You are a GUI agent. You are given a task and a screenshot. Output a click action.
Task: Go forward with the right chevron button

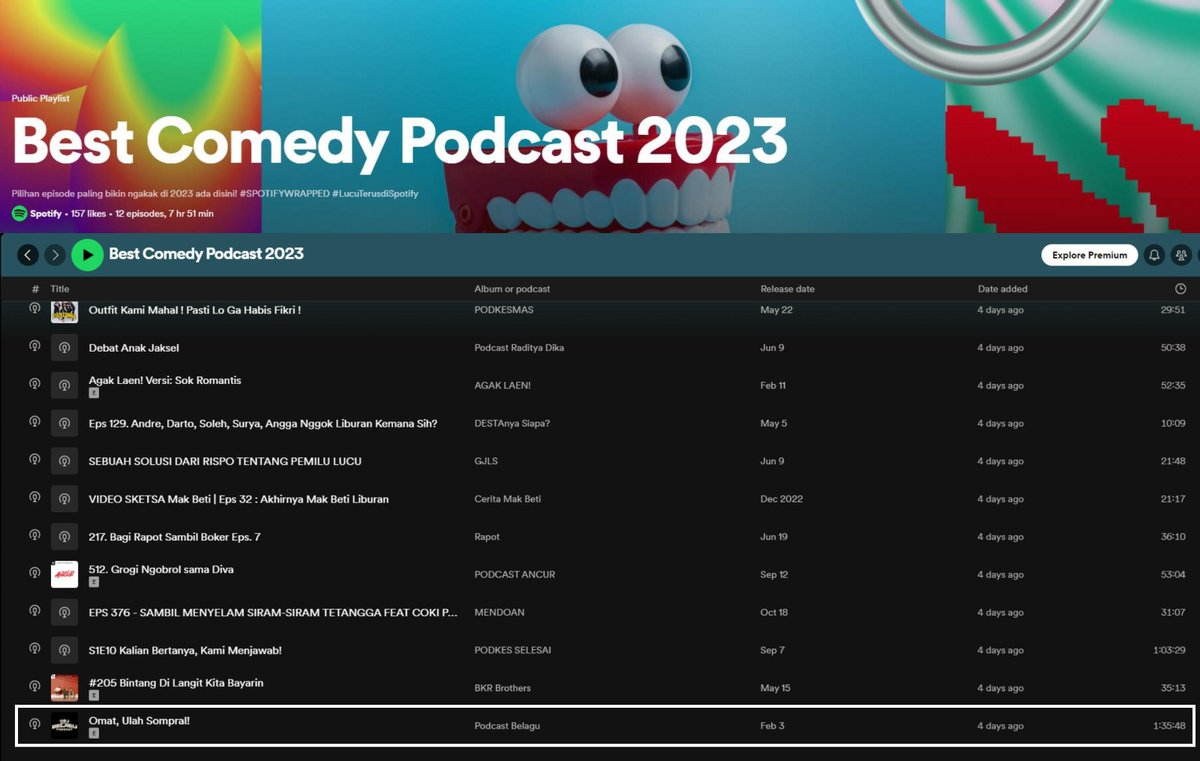55,255
